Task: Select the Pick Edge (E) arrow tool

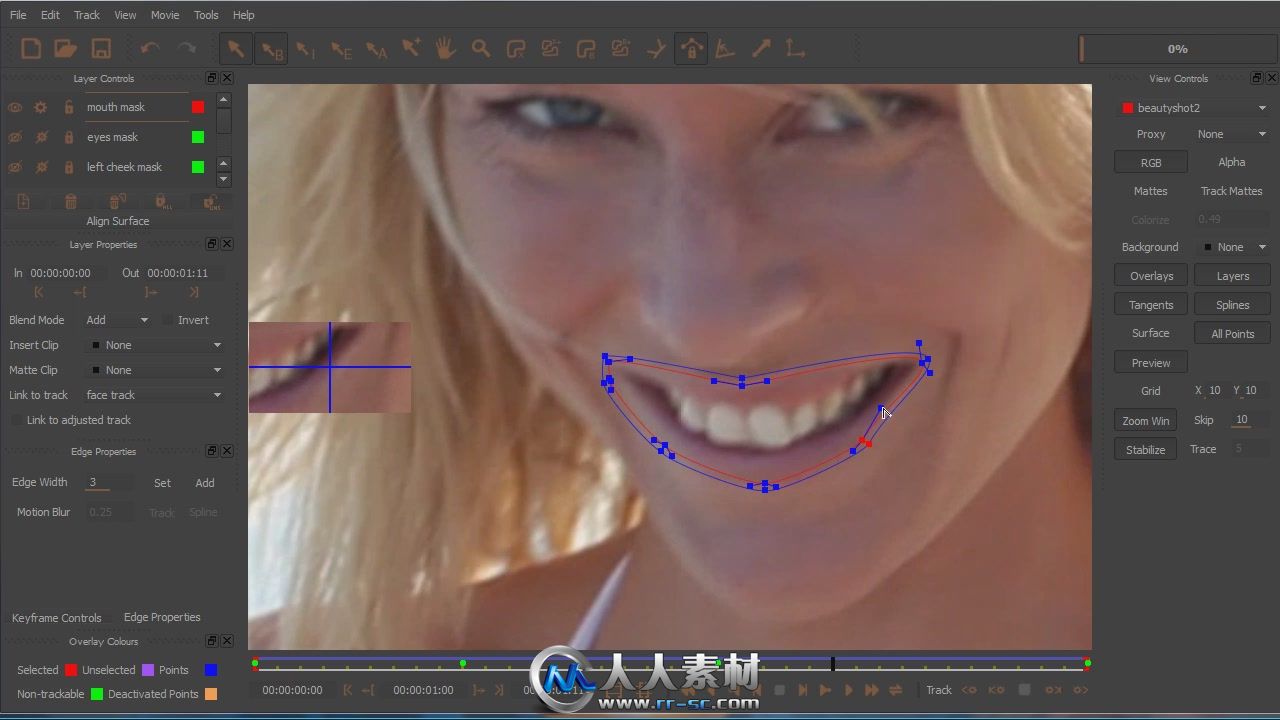Action: [x=341, y=49]
